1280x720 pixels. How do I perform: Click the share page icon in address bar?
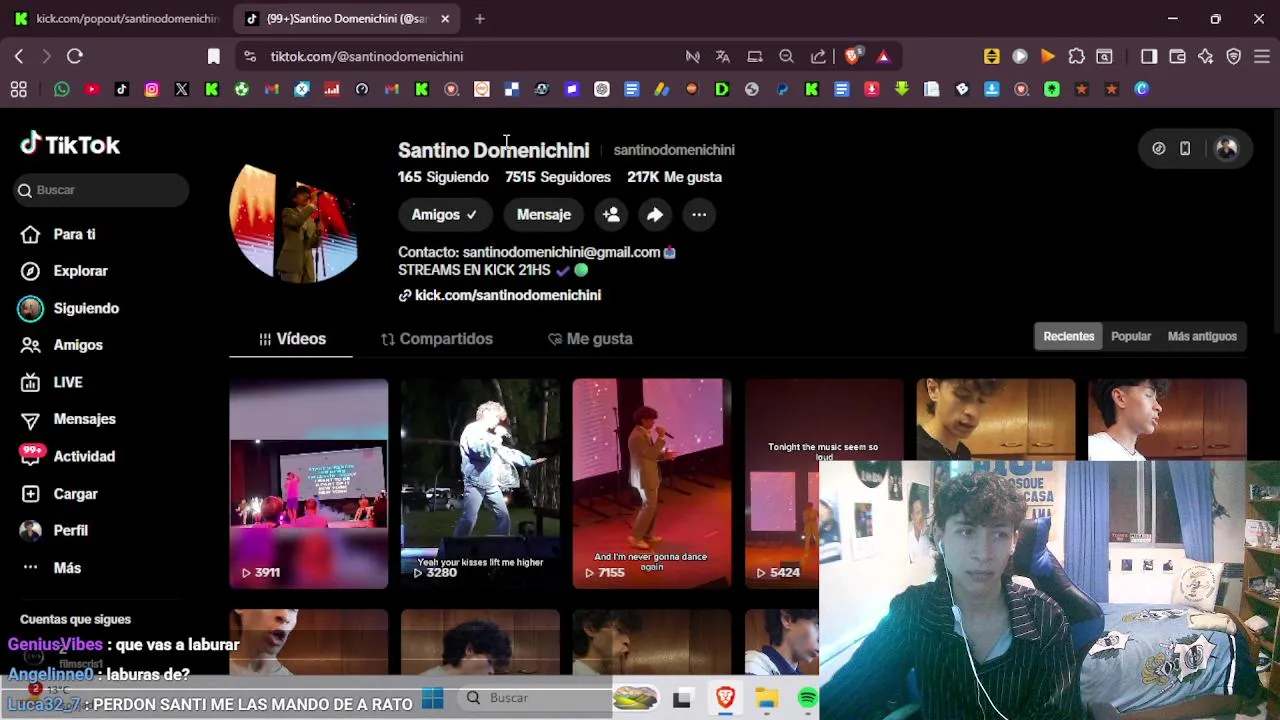(818, 56)
